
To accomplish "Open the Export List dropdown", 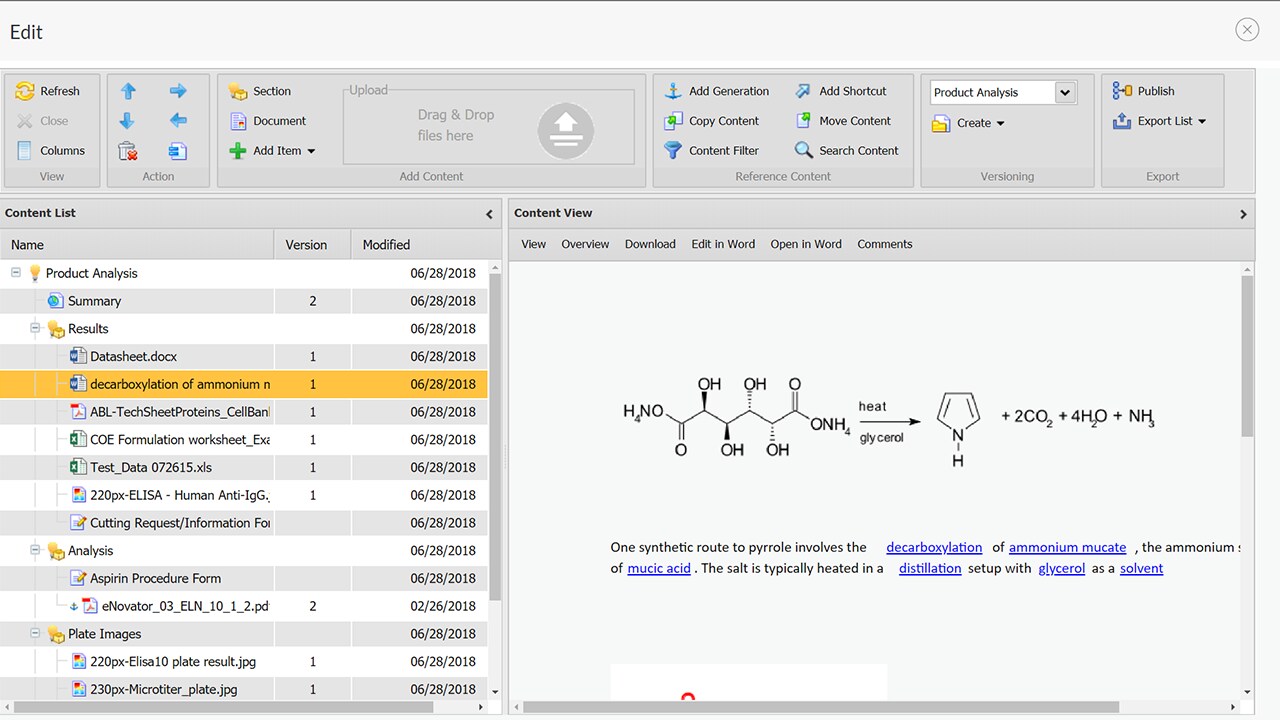I will 1159,121.
